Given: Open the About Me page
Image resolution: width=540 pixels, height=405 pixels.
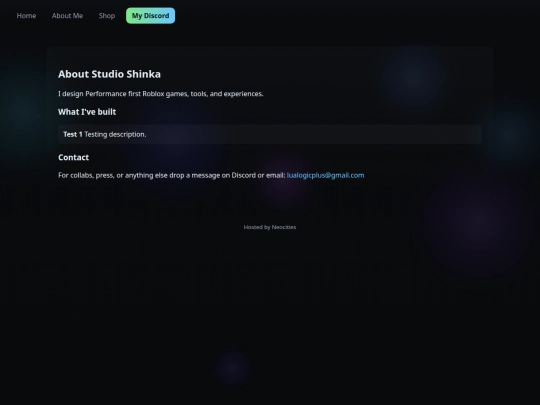Looking at the screenshot, I should click(x=67, y=16).
